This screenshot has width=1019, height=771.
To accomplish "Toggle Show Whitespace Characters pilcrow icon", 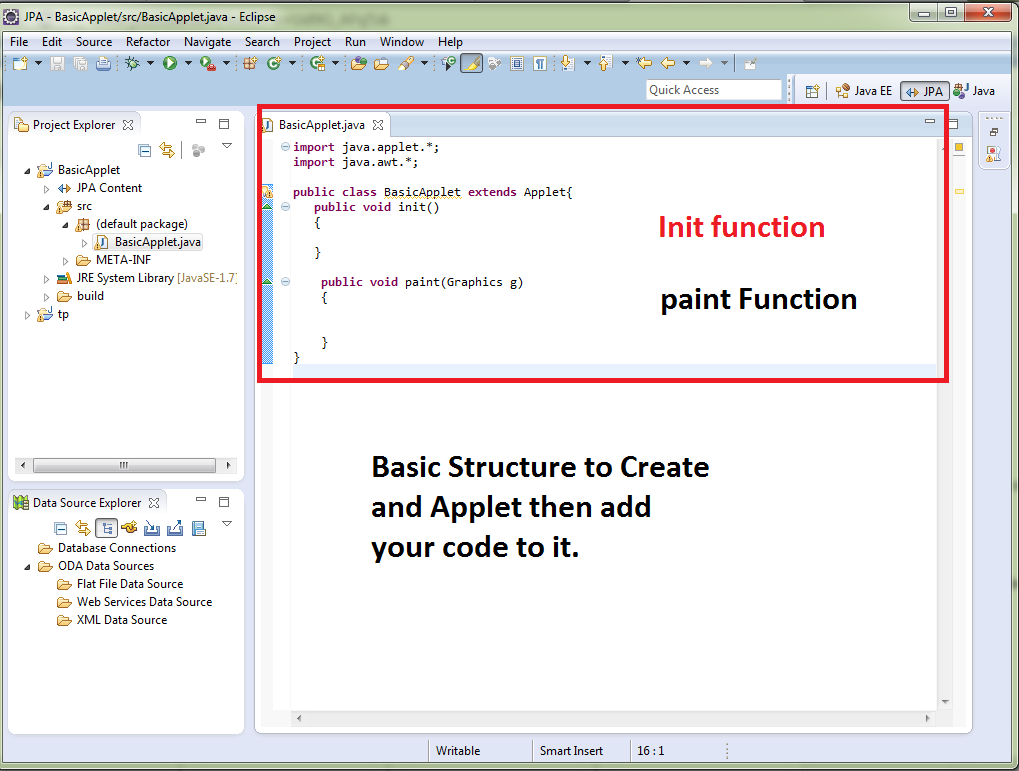I will tap(539, 63).
